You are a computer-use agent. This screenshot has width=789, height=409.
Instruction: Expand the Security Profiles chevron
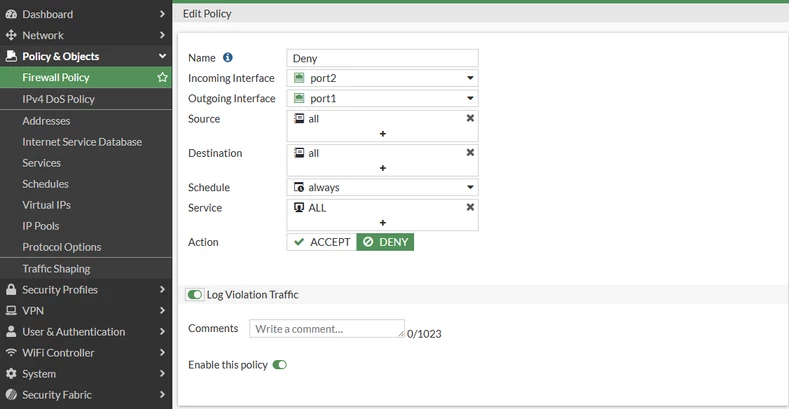(162, 289)
